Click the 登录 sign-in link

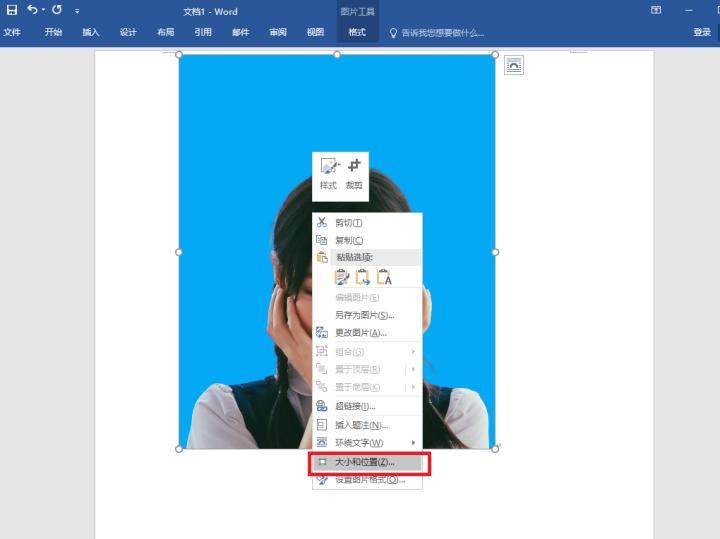(x=702, y=32)
